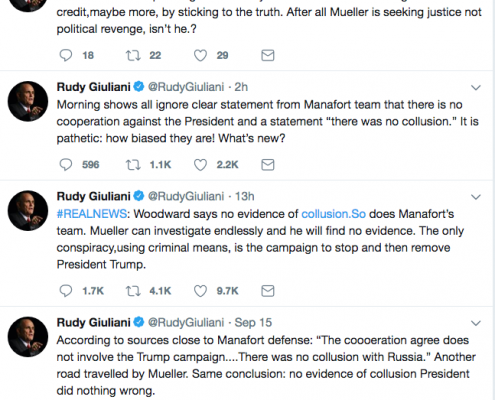
Task: Open more options on the Sep 15 tweet
Action: pos(476,323)
